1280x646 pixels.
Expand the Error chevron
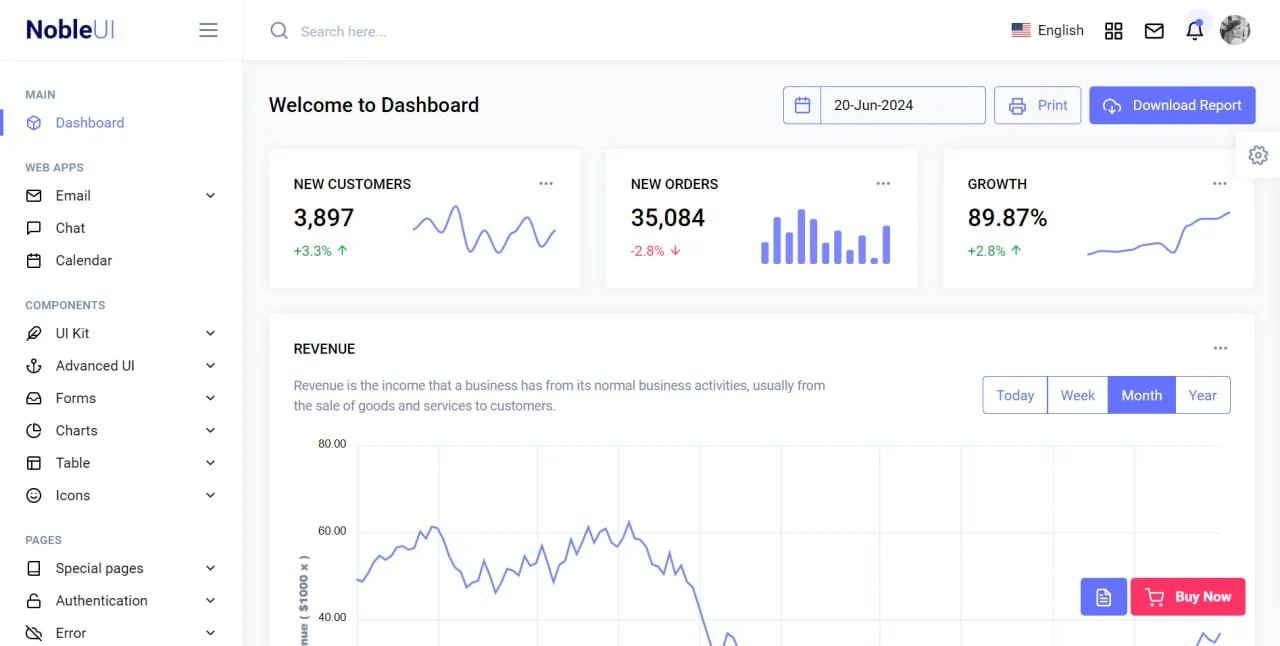point(210,633)
